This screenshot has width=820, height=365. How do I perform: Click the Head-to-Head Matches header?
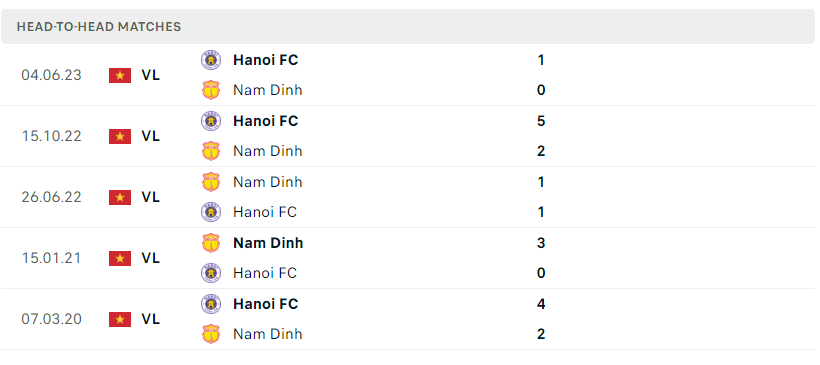pyautogui.click(x=99, y=27)
